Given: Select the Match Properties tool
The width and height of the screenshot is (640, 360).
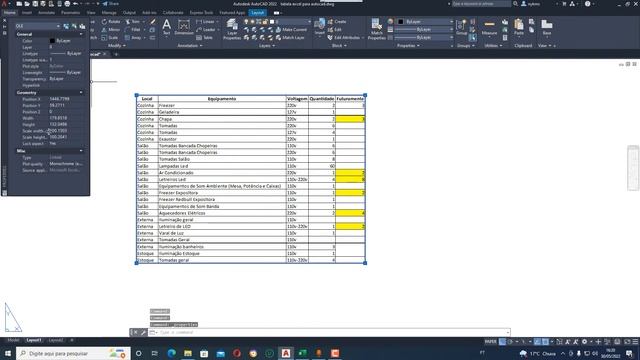Looking at the screenshot, I should click(376, 29).
